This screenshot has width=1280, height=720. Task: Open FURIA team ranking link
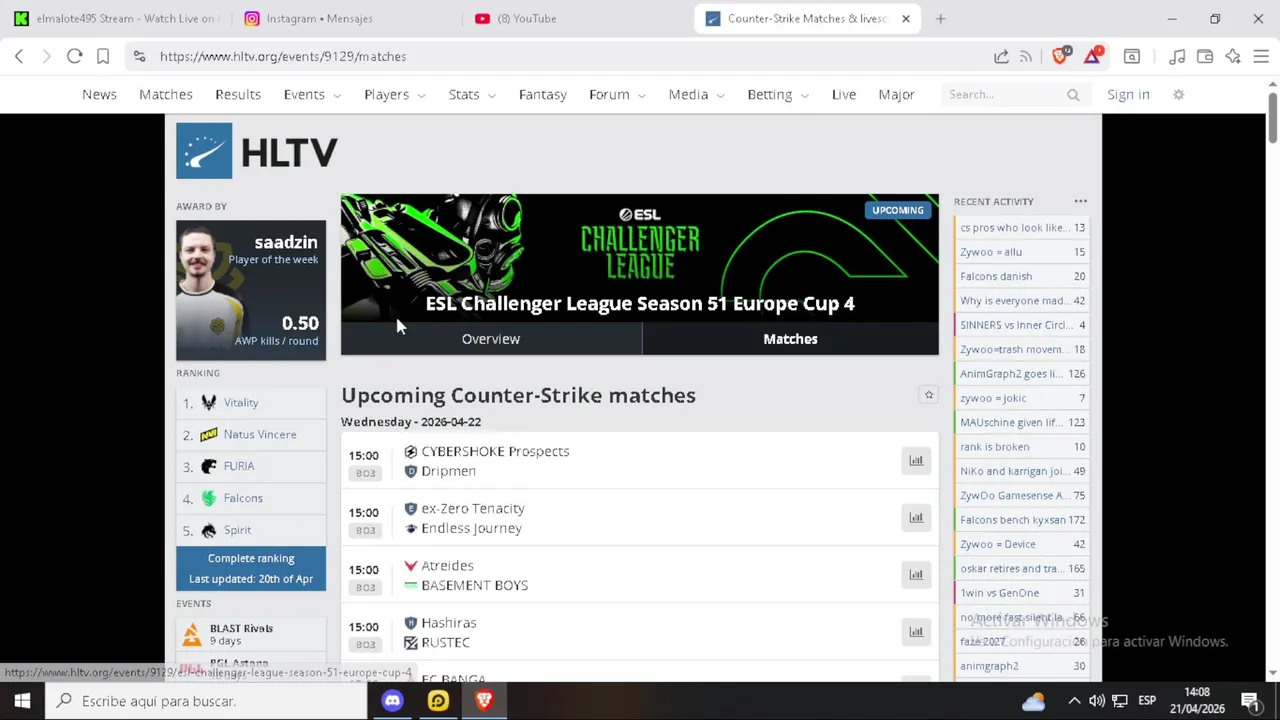pos(239,466)
